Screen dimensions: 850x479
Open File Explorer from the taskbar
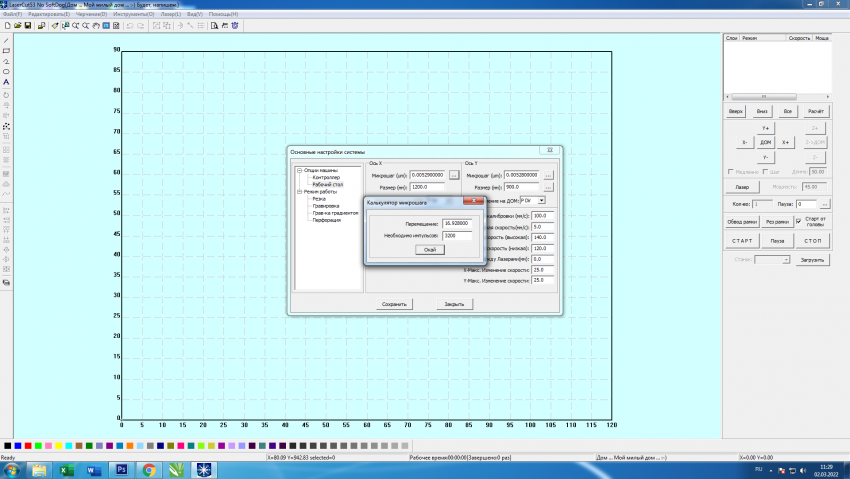point(39,470)
